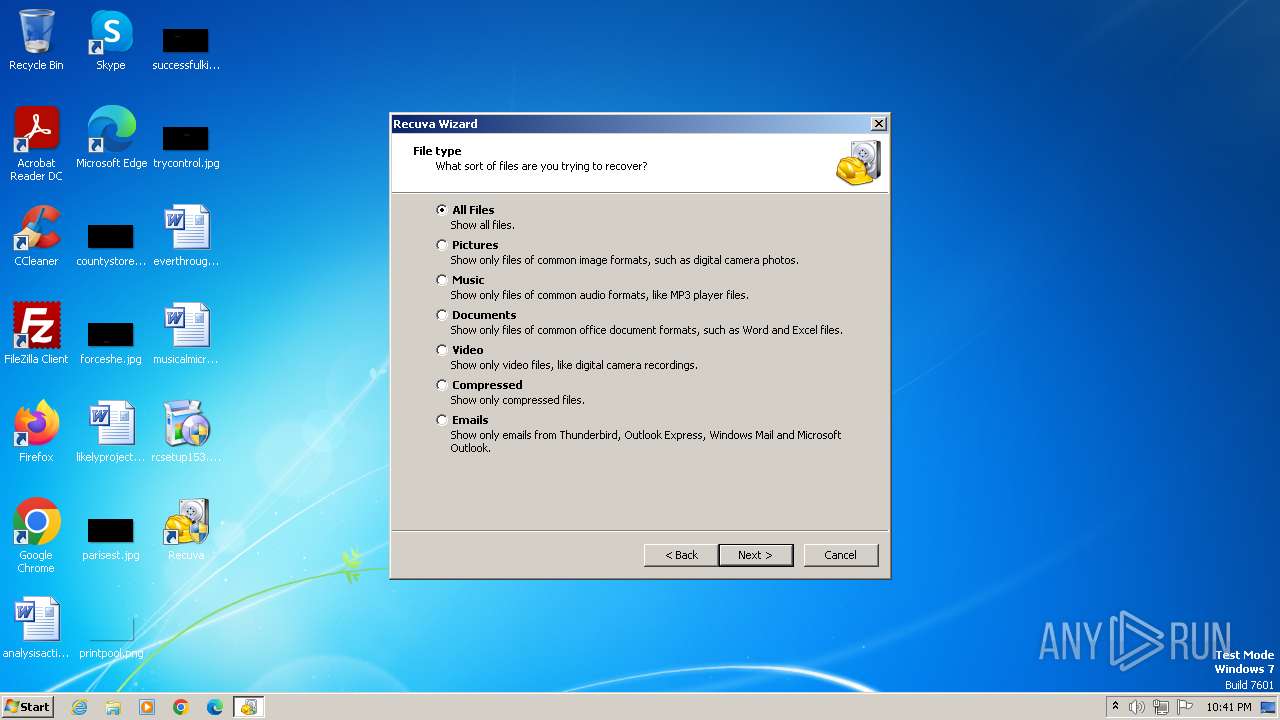1280x720 pixels.
Task: Open the Recycle Bin desktop icon
Action: [36, 41]
